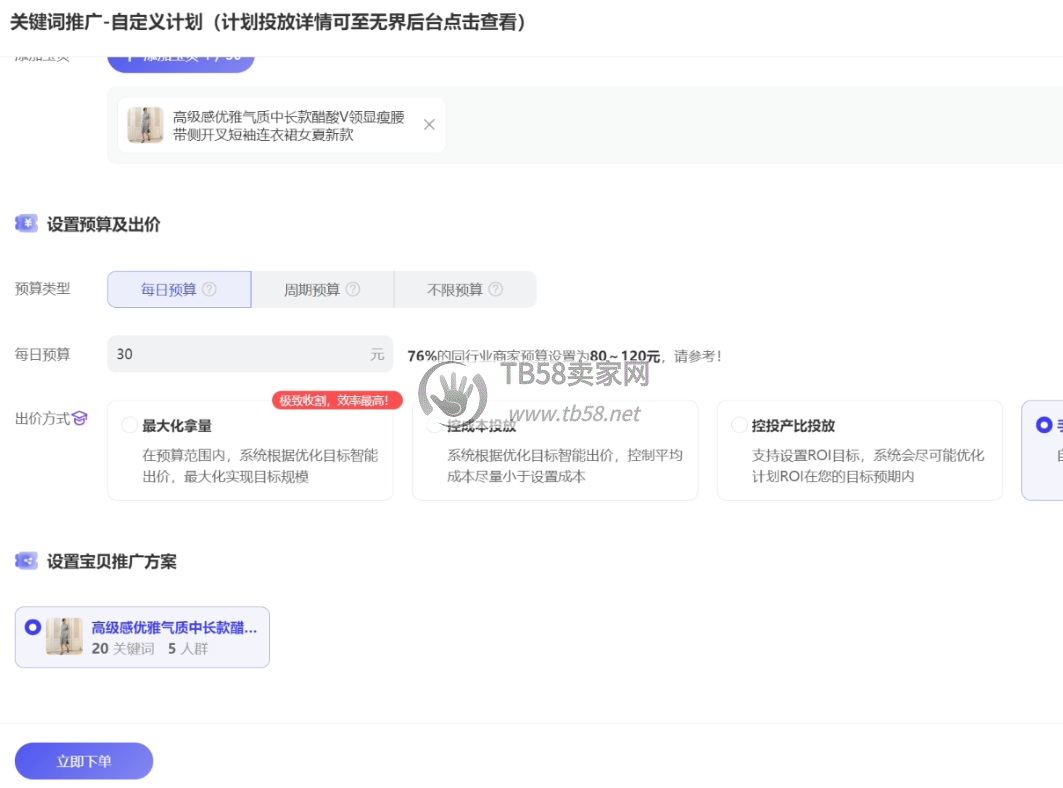Remove the added dress product with the × icon
This screenshot has height=788, width=1063.
(428, 124)
